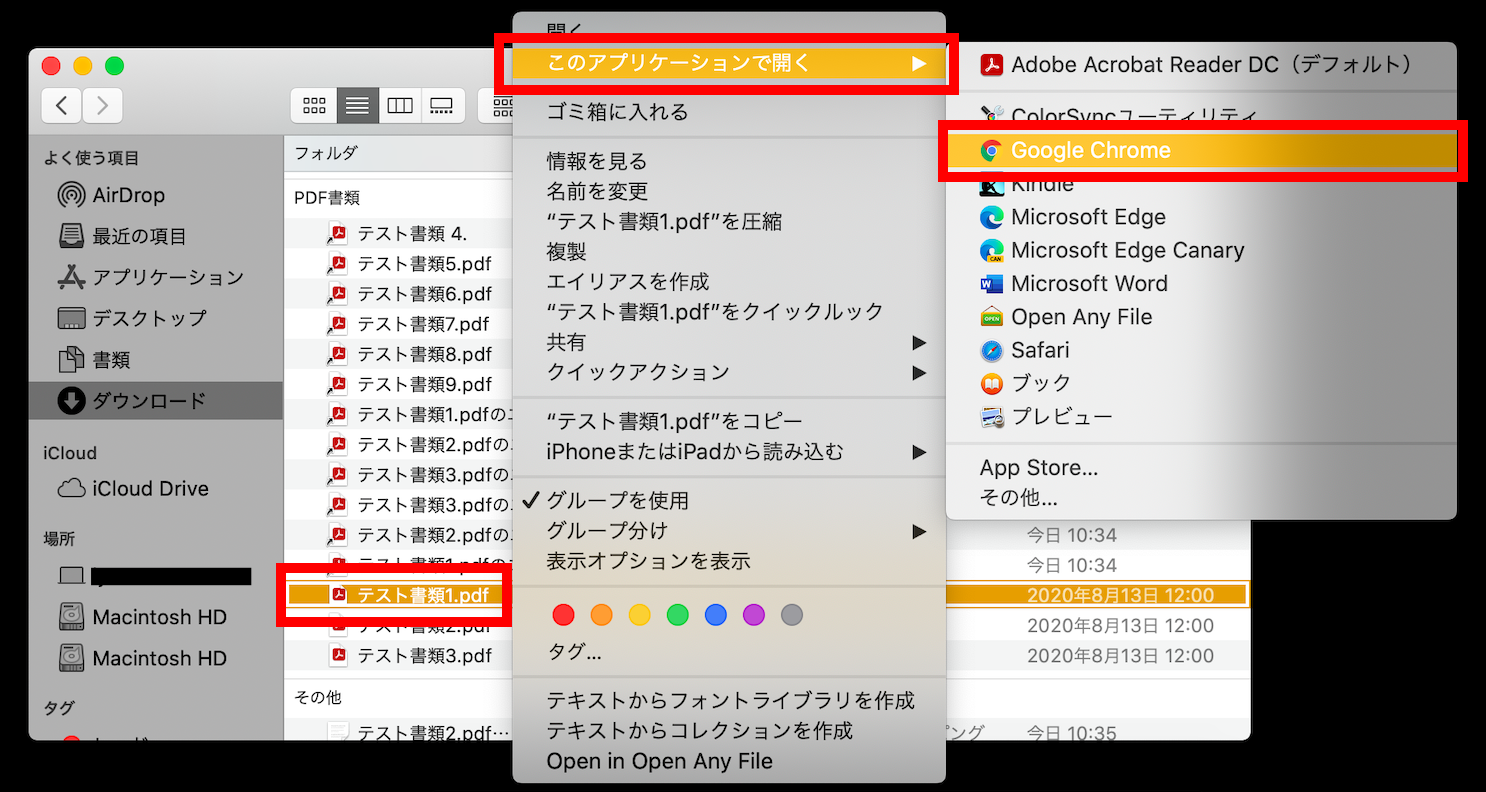Click the Microsoft Edge Canary icon
Screen dimensions: 1486x792
992,250
